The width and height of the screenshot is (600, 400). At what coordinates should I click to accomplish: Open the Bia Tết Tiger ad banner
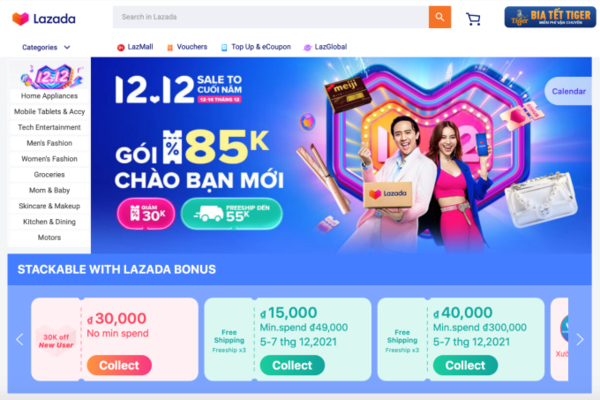550,17
